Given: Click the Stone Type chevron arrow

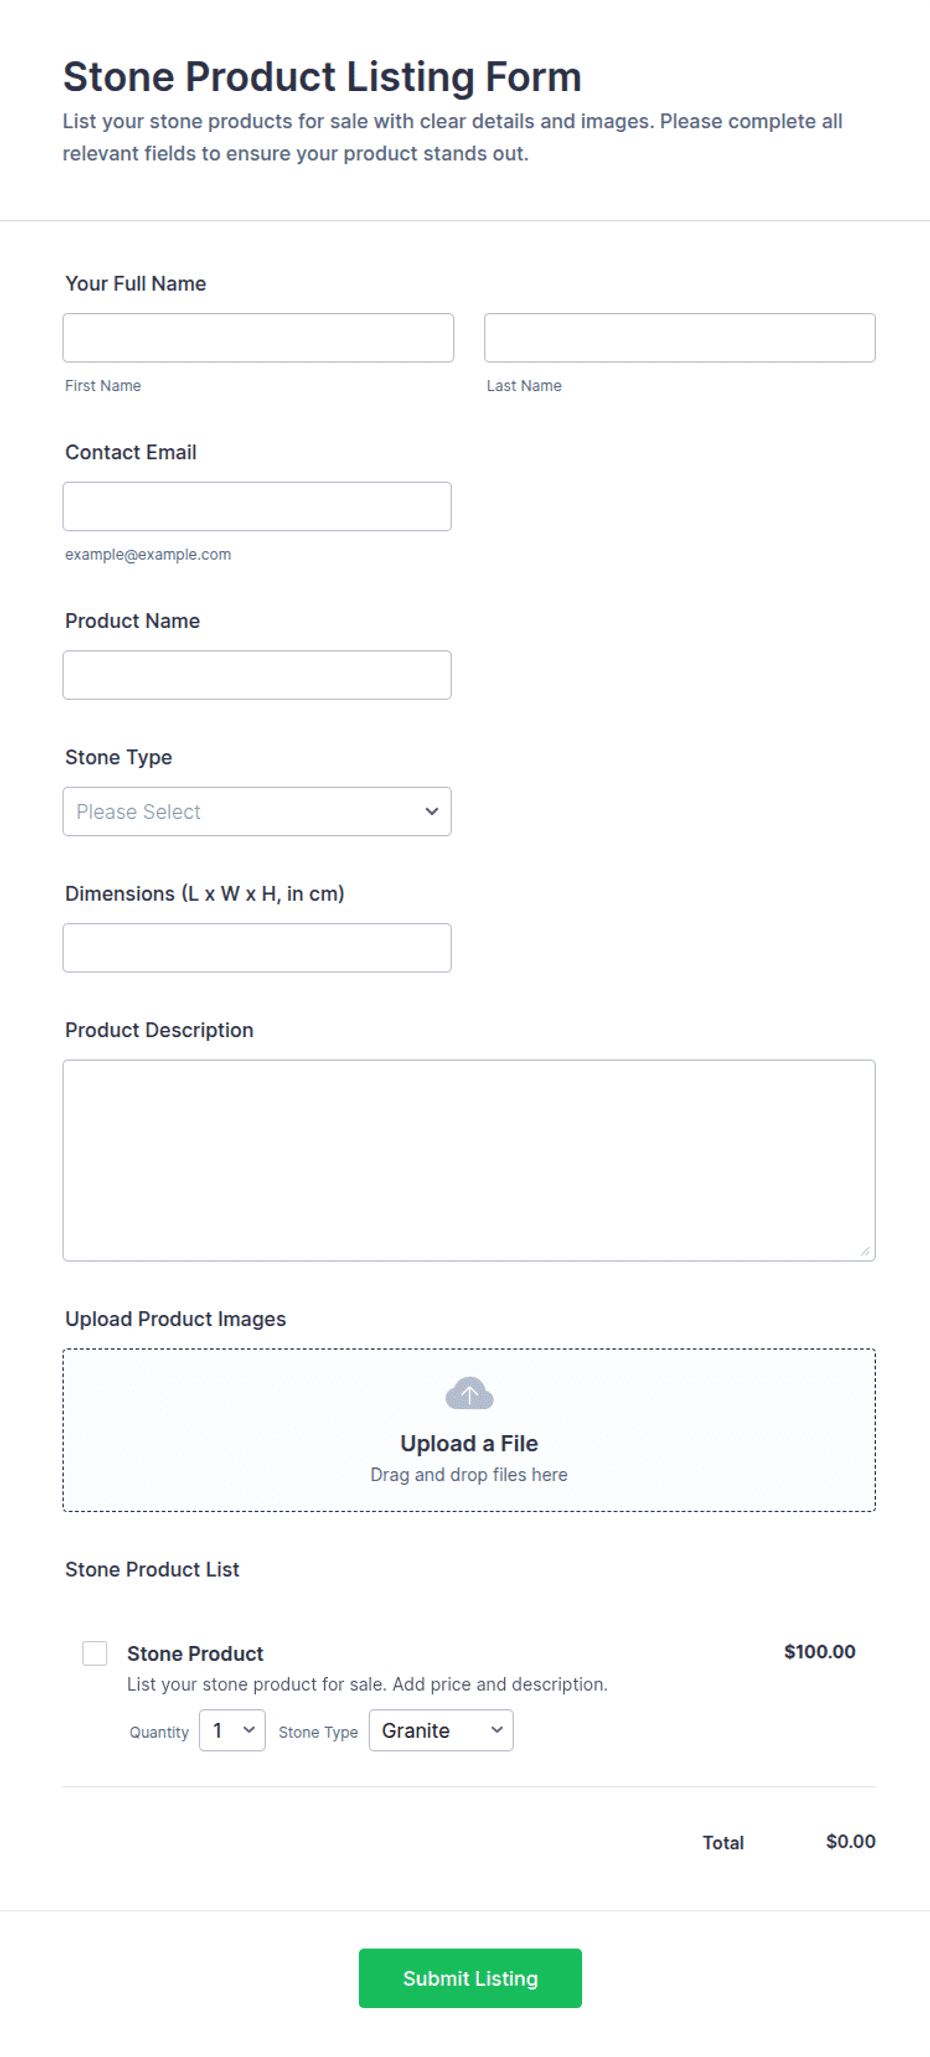Looking at the screenshot, I should click(x=432, y=811).
